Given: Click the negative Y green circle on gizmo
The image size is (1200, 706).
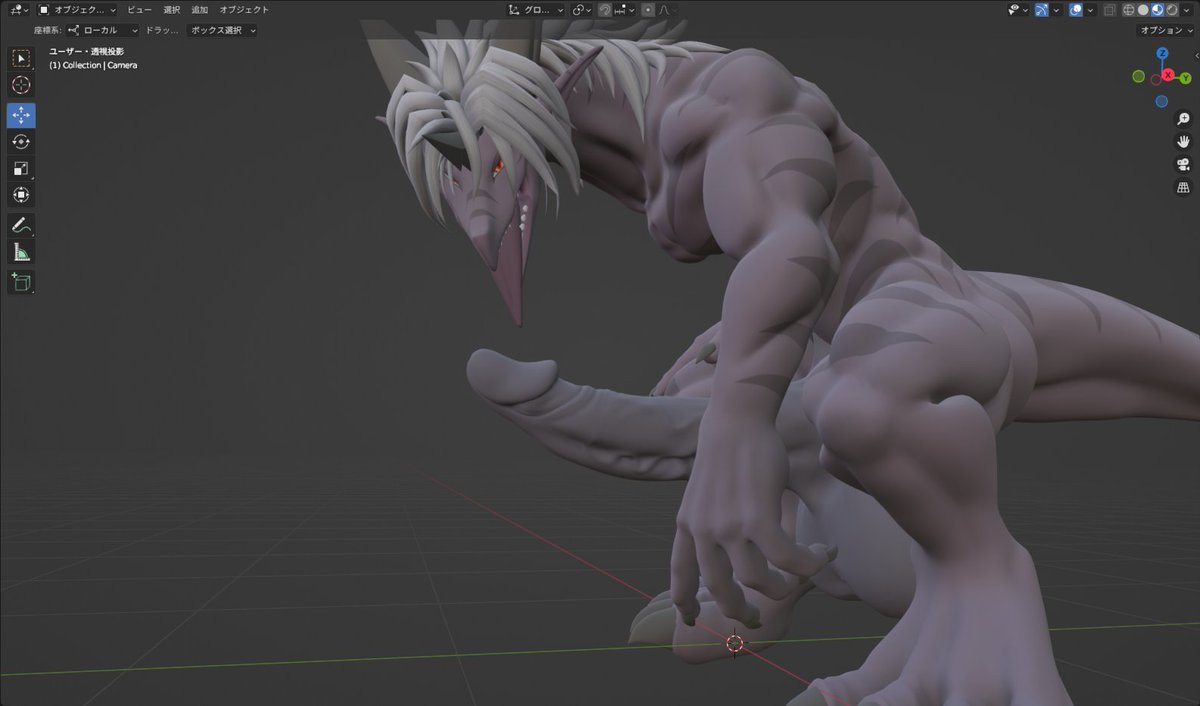Looking at the screenshot, I should coord(1138,77).
